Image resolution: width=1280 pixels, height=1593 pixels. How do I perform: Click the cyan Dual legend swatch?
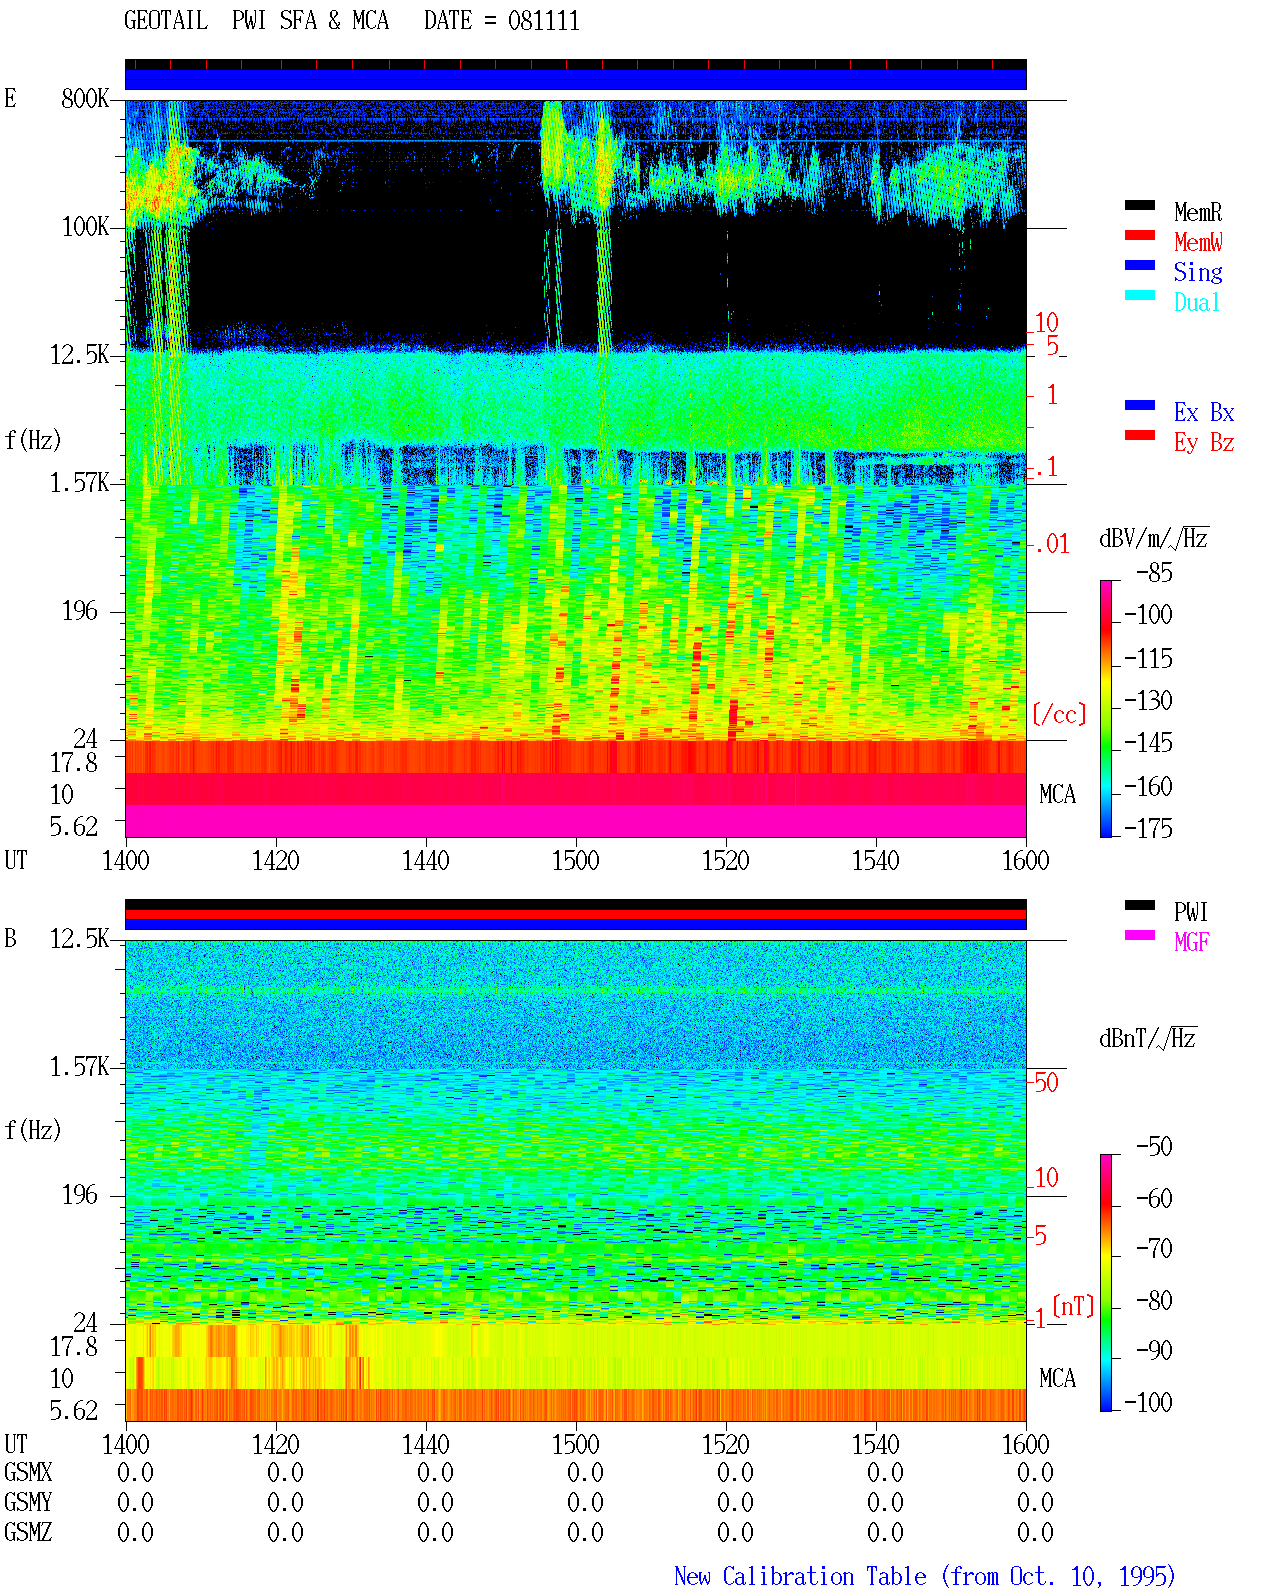(x=1140, y=295)
